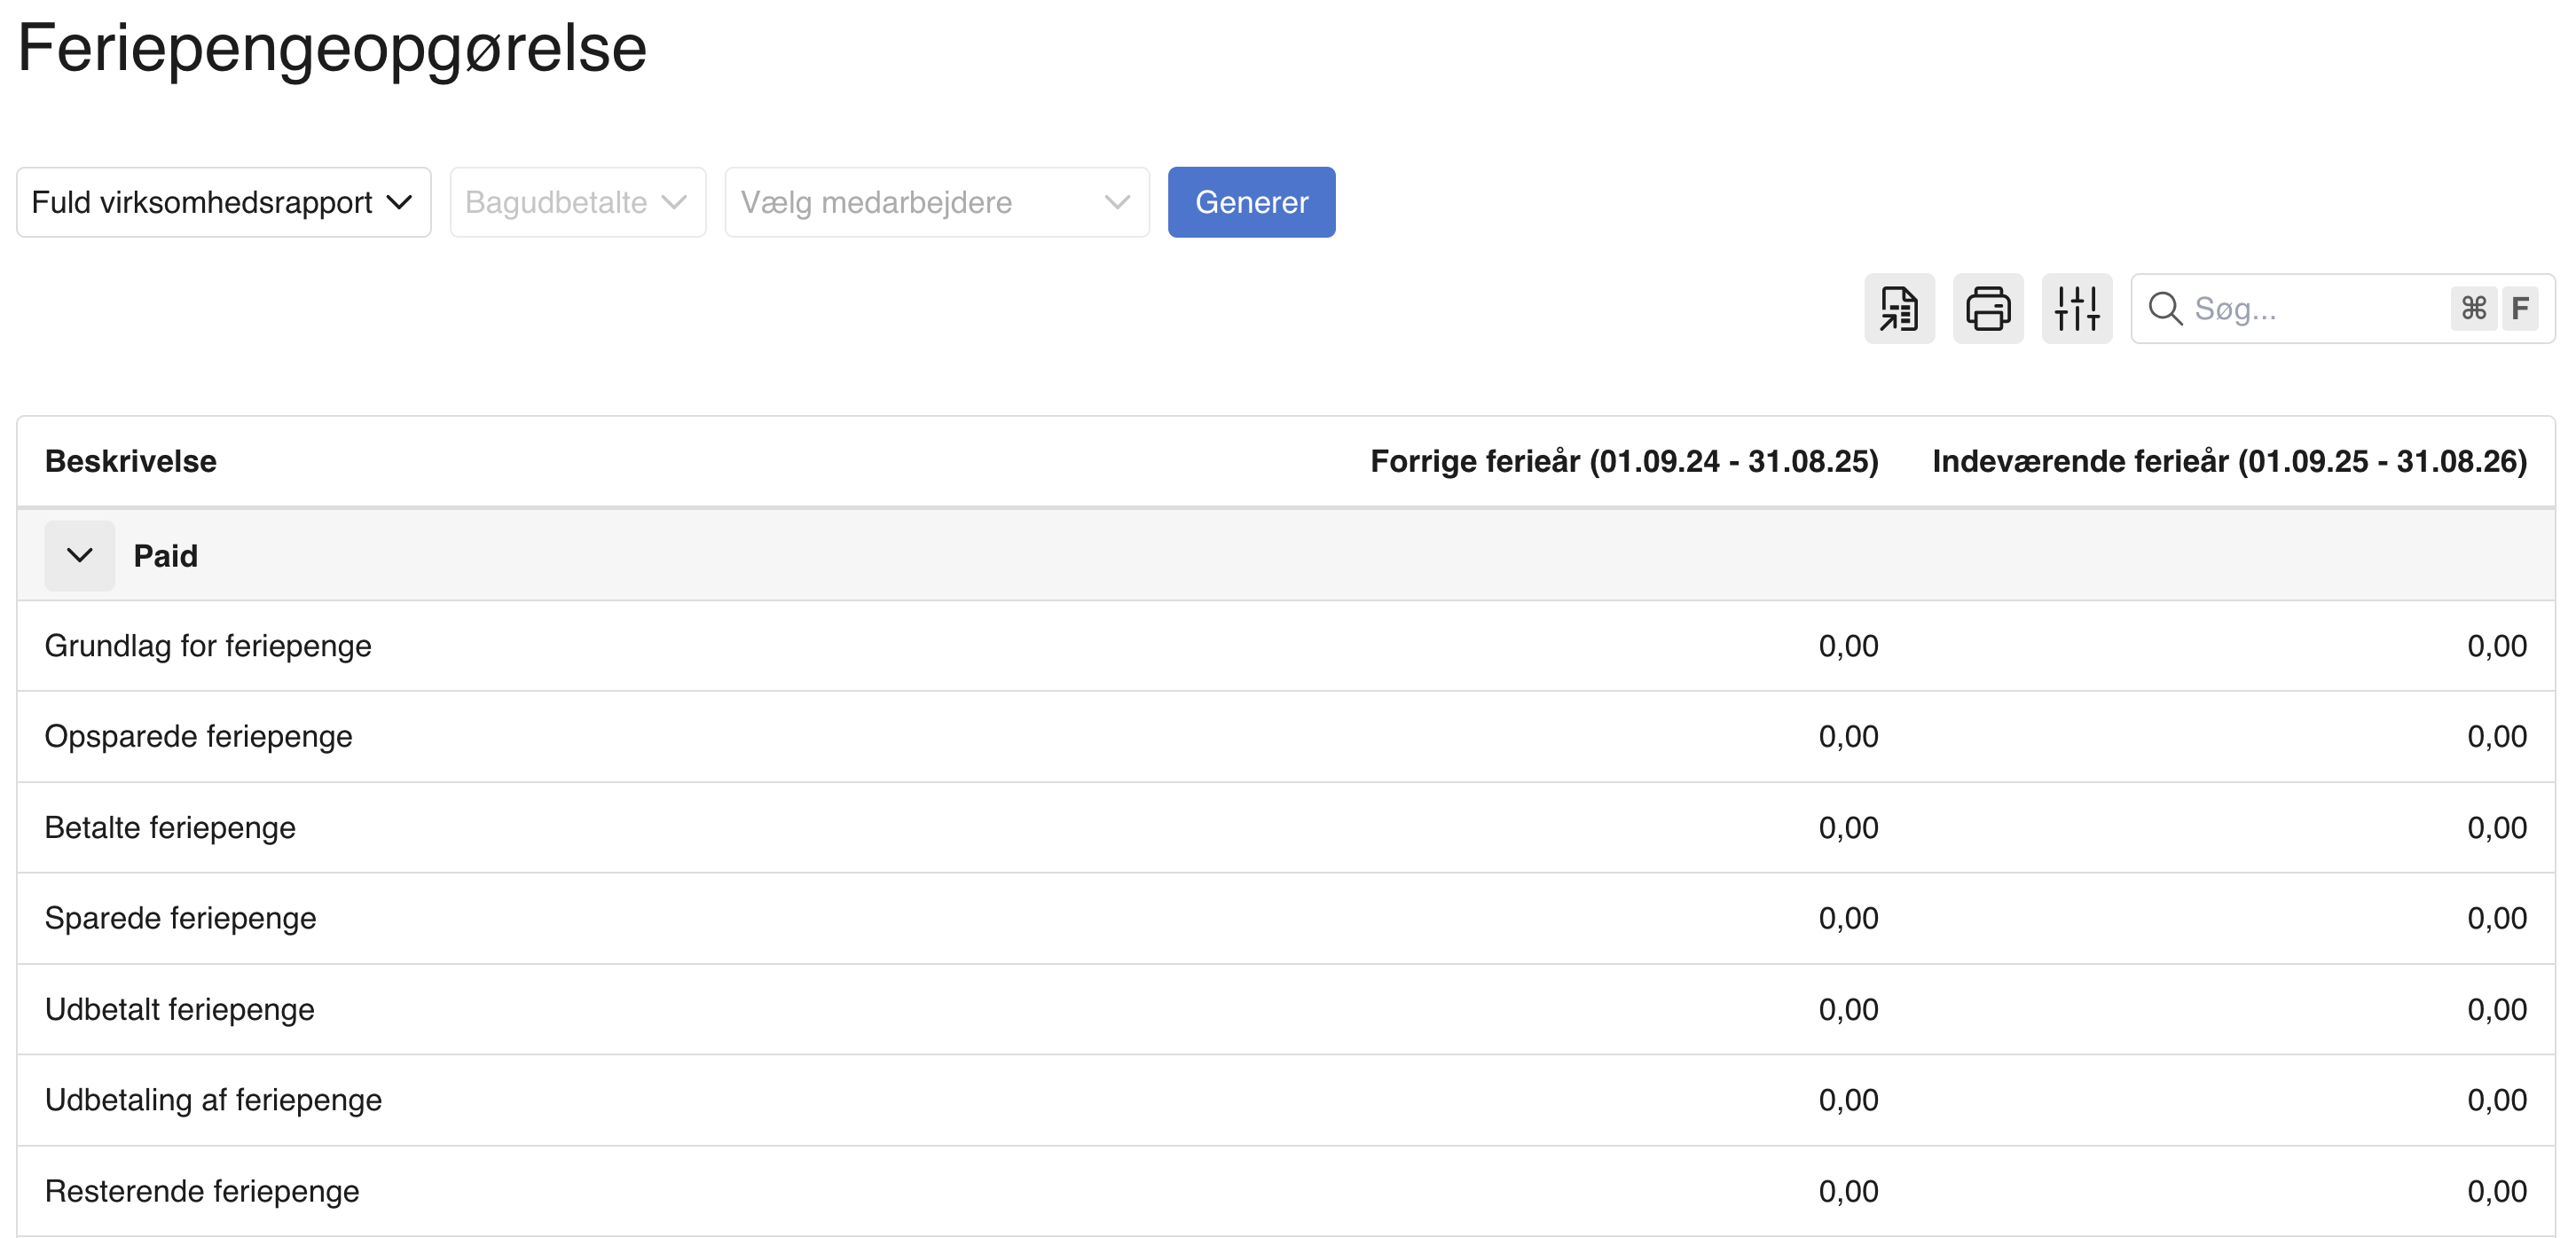Viewport: 2576px width, 1238px height.
Task: Open column settings sliders icon
Action: point(2076,308)
